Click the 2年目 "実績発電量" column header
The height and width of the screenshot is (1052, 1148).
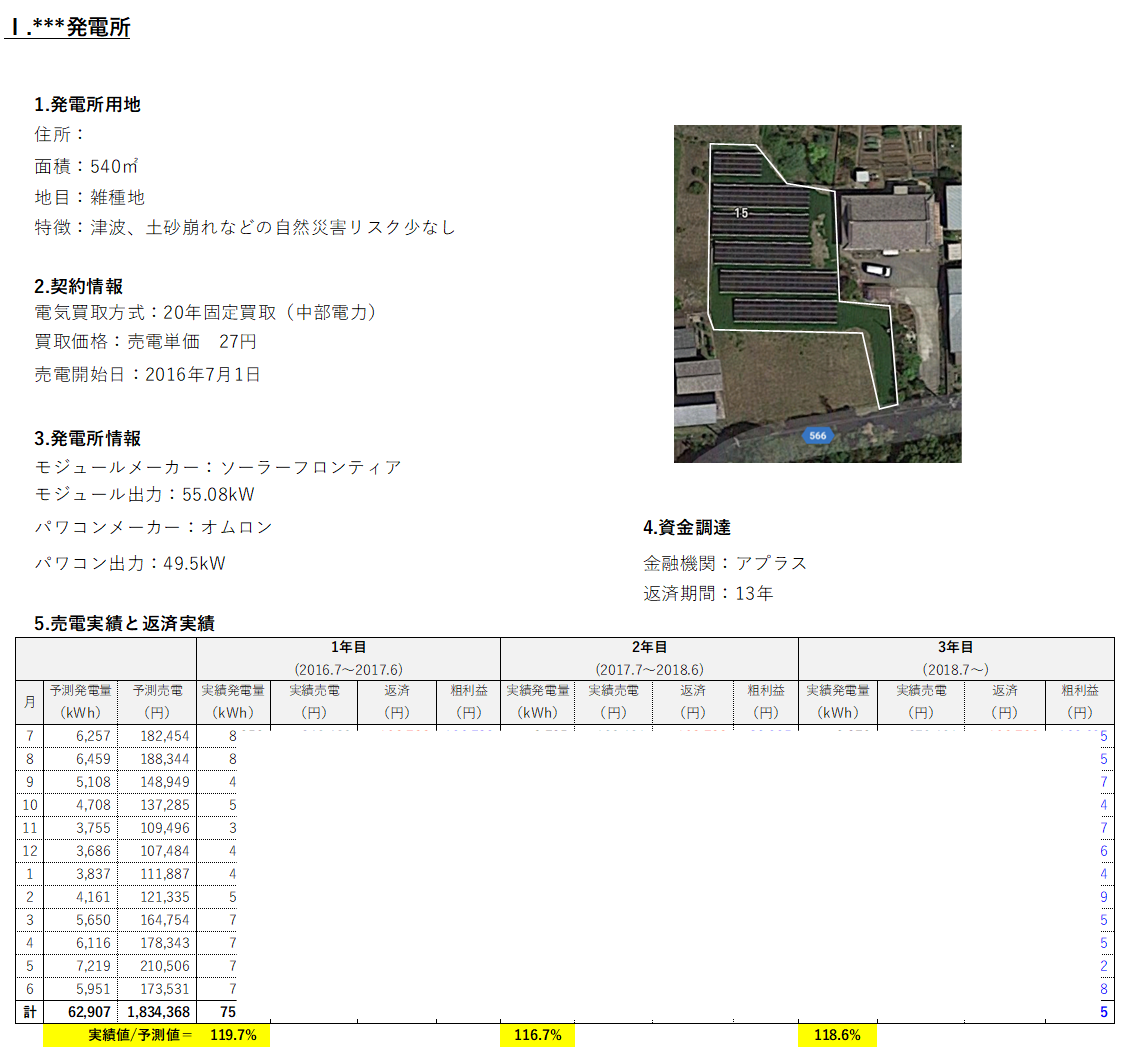(x=537, y=702)
